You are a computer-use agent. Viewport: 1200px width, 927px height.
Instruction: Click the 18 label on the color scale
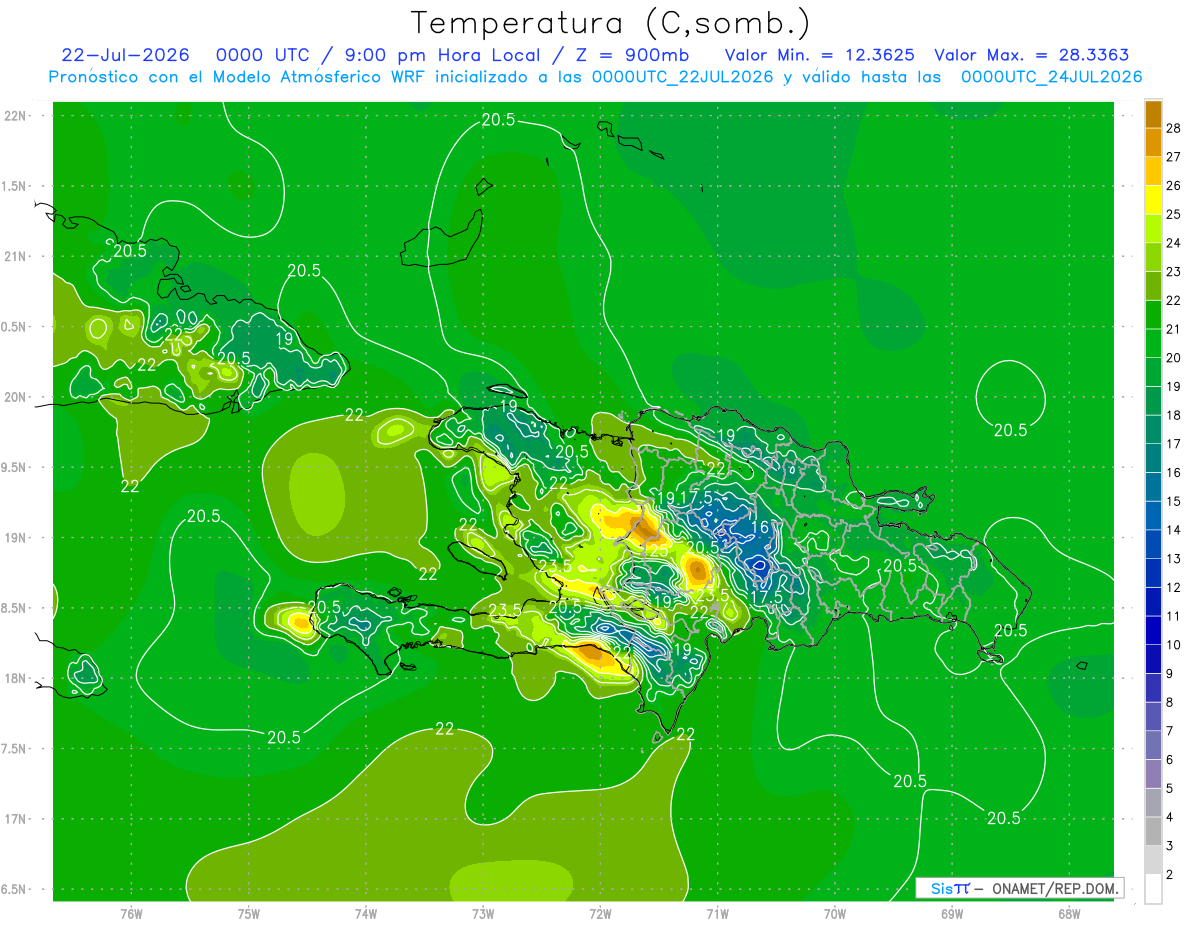coord(1174,415)
